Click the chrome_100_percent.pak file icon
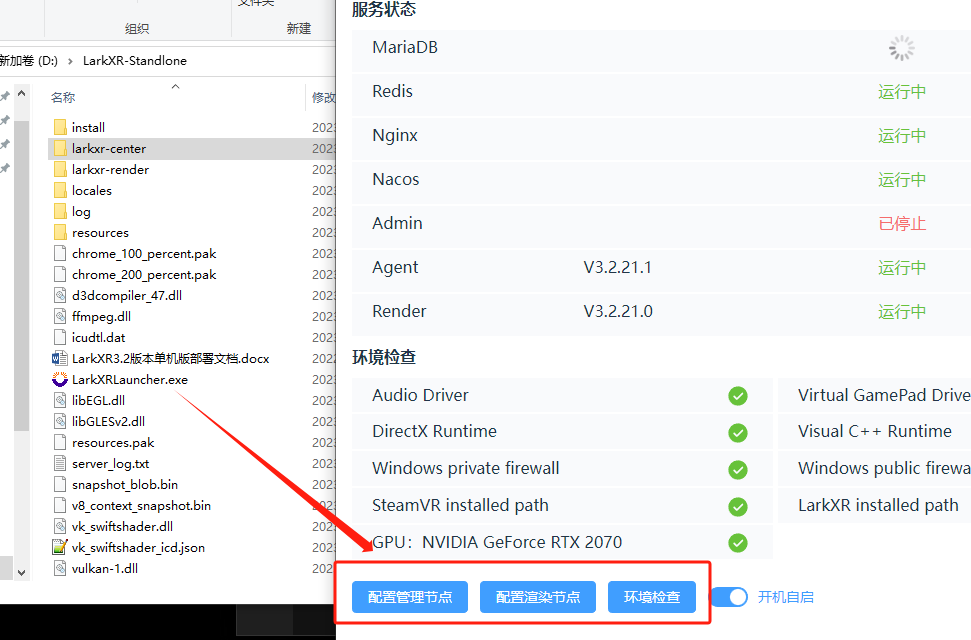Viewport: 971px width, 640px height. click(60, 253)
